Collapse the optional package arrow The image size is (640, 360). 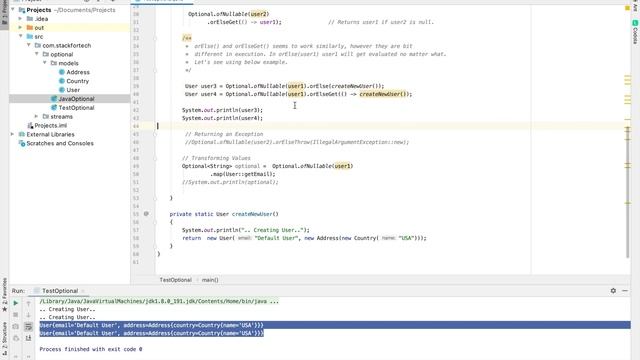coord(37,54)
